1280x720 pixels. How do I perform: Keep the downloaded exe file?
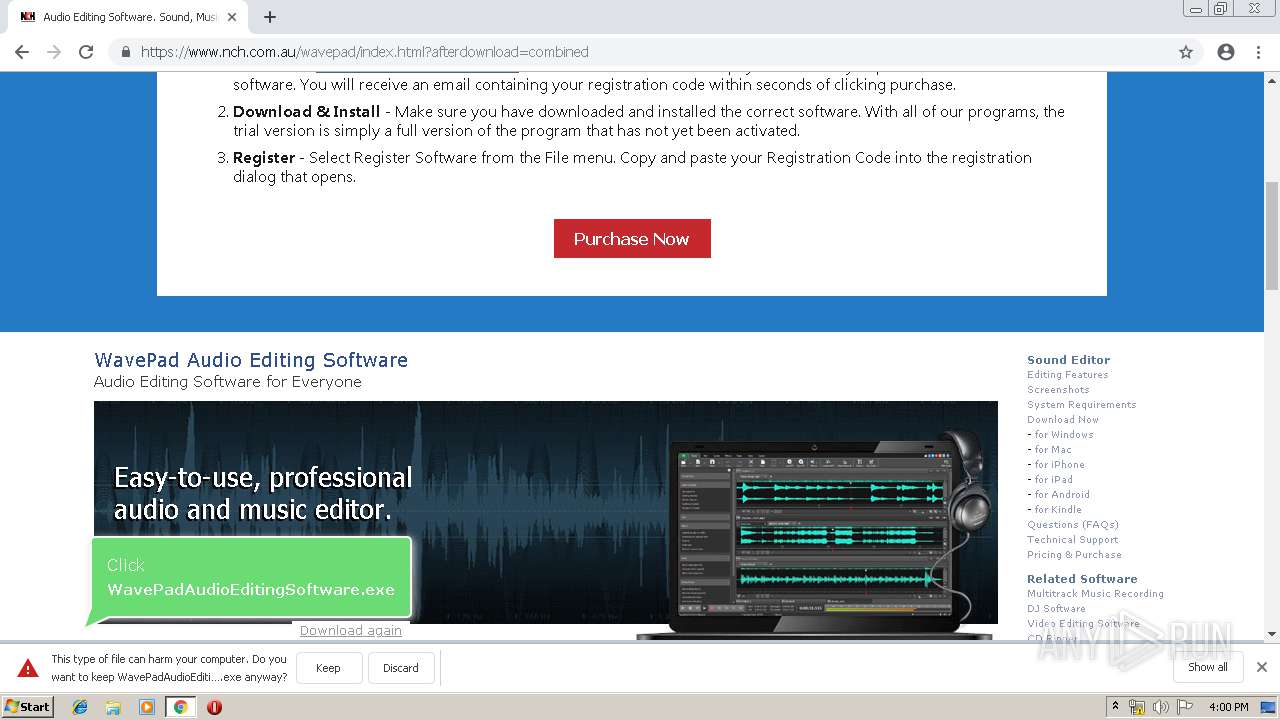point(328,668)
